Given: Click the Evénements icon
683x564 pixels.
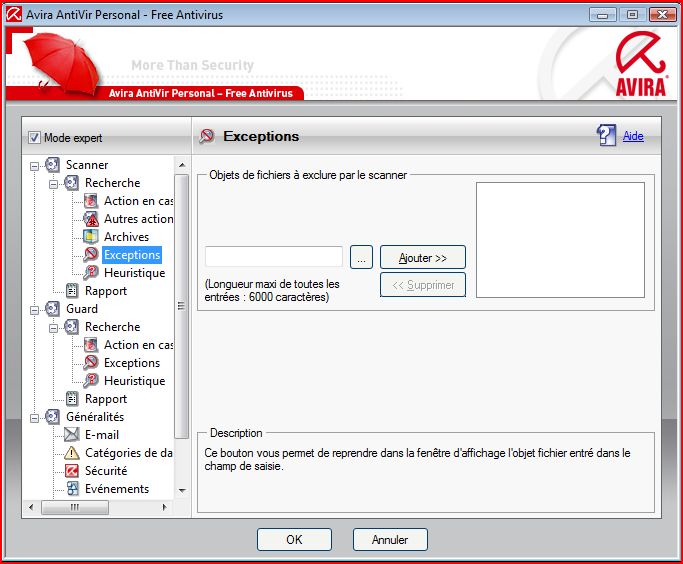Looking at the screenshot, I should (72, 489).
